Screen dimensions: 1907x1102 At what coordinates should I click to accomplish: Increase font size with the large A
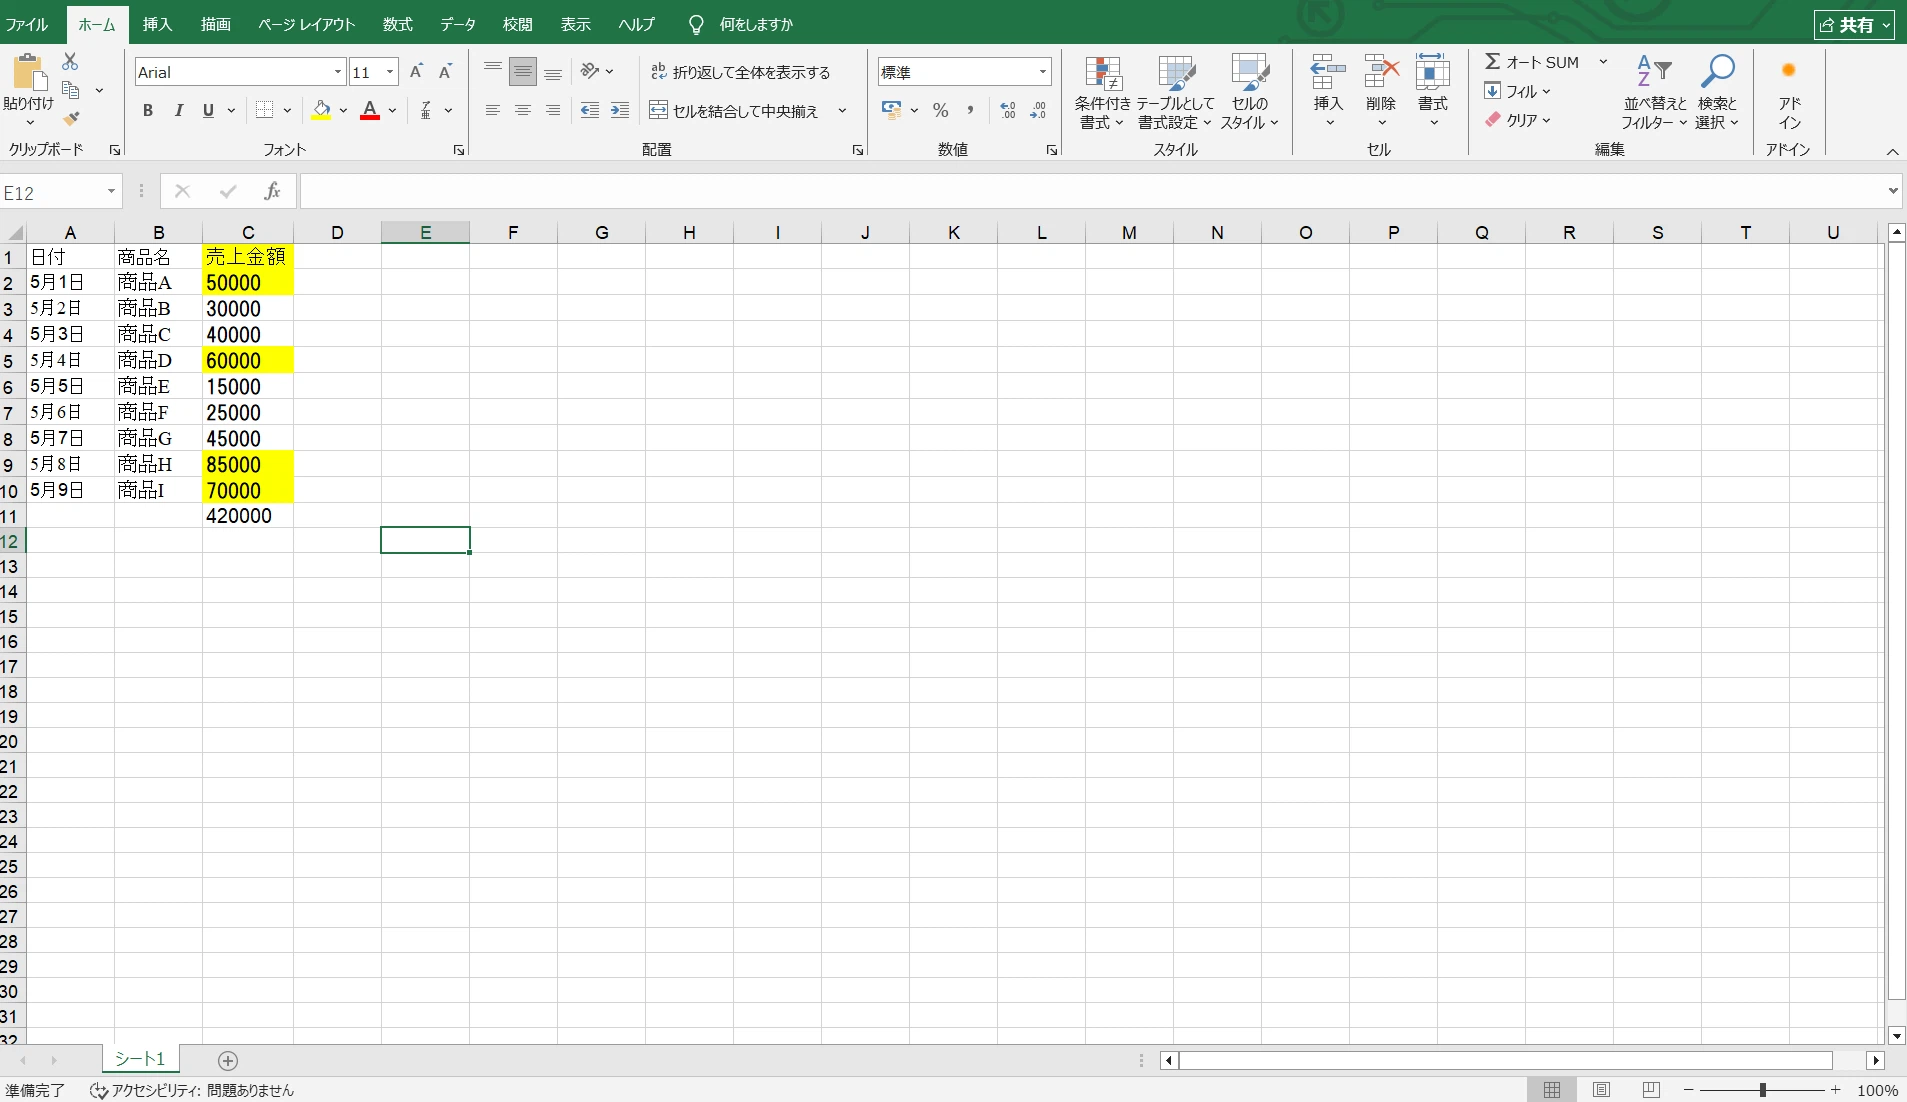click(x=416, y=71)
